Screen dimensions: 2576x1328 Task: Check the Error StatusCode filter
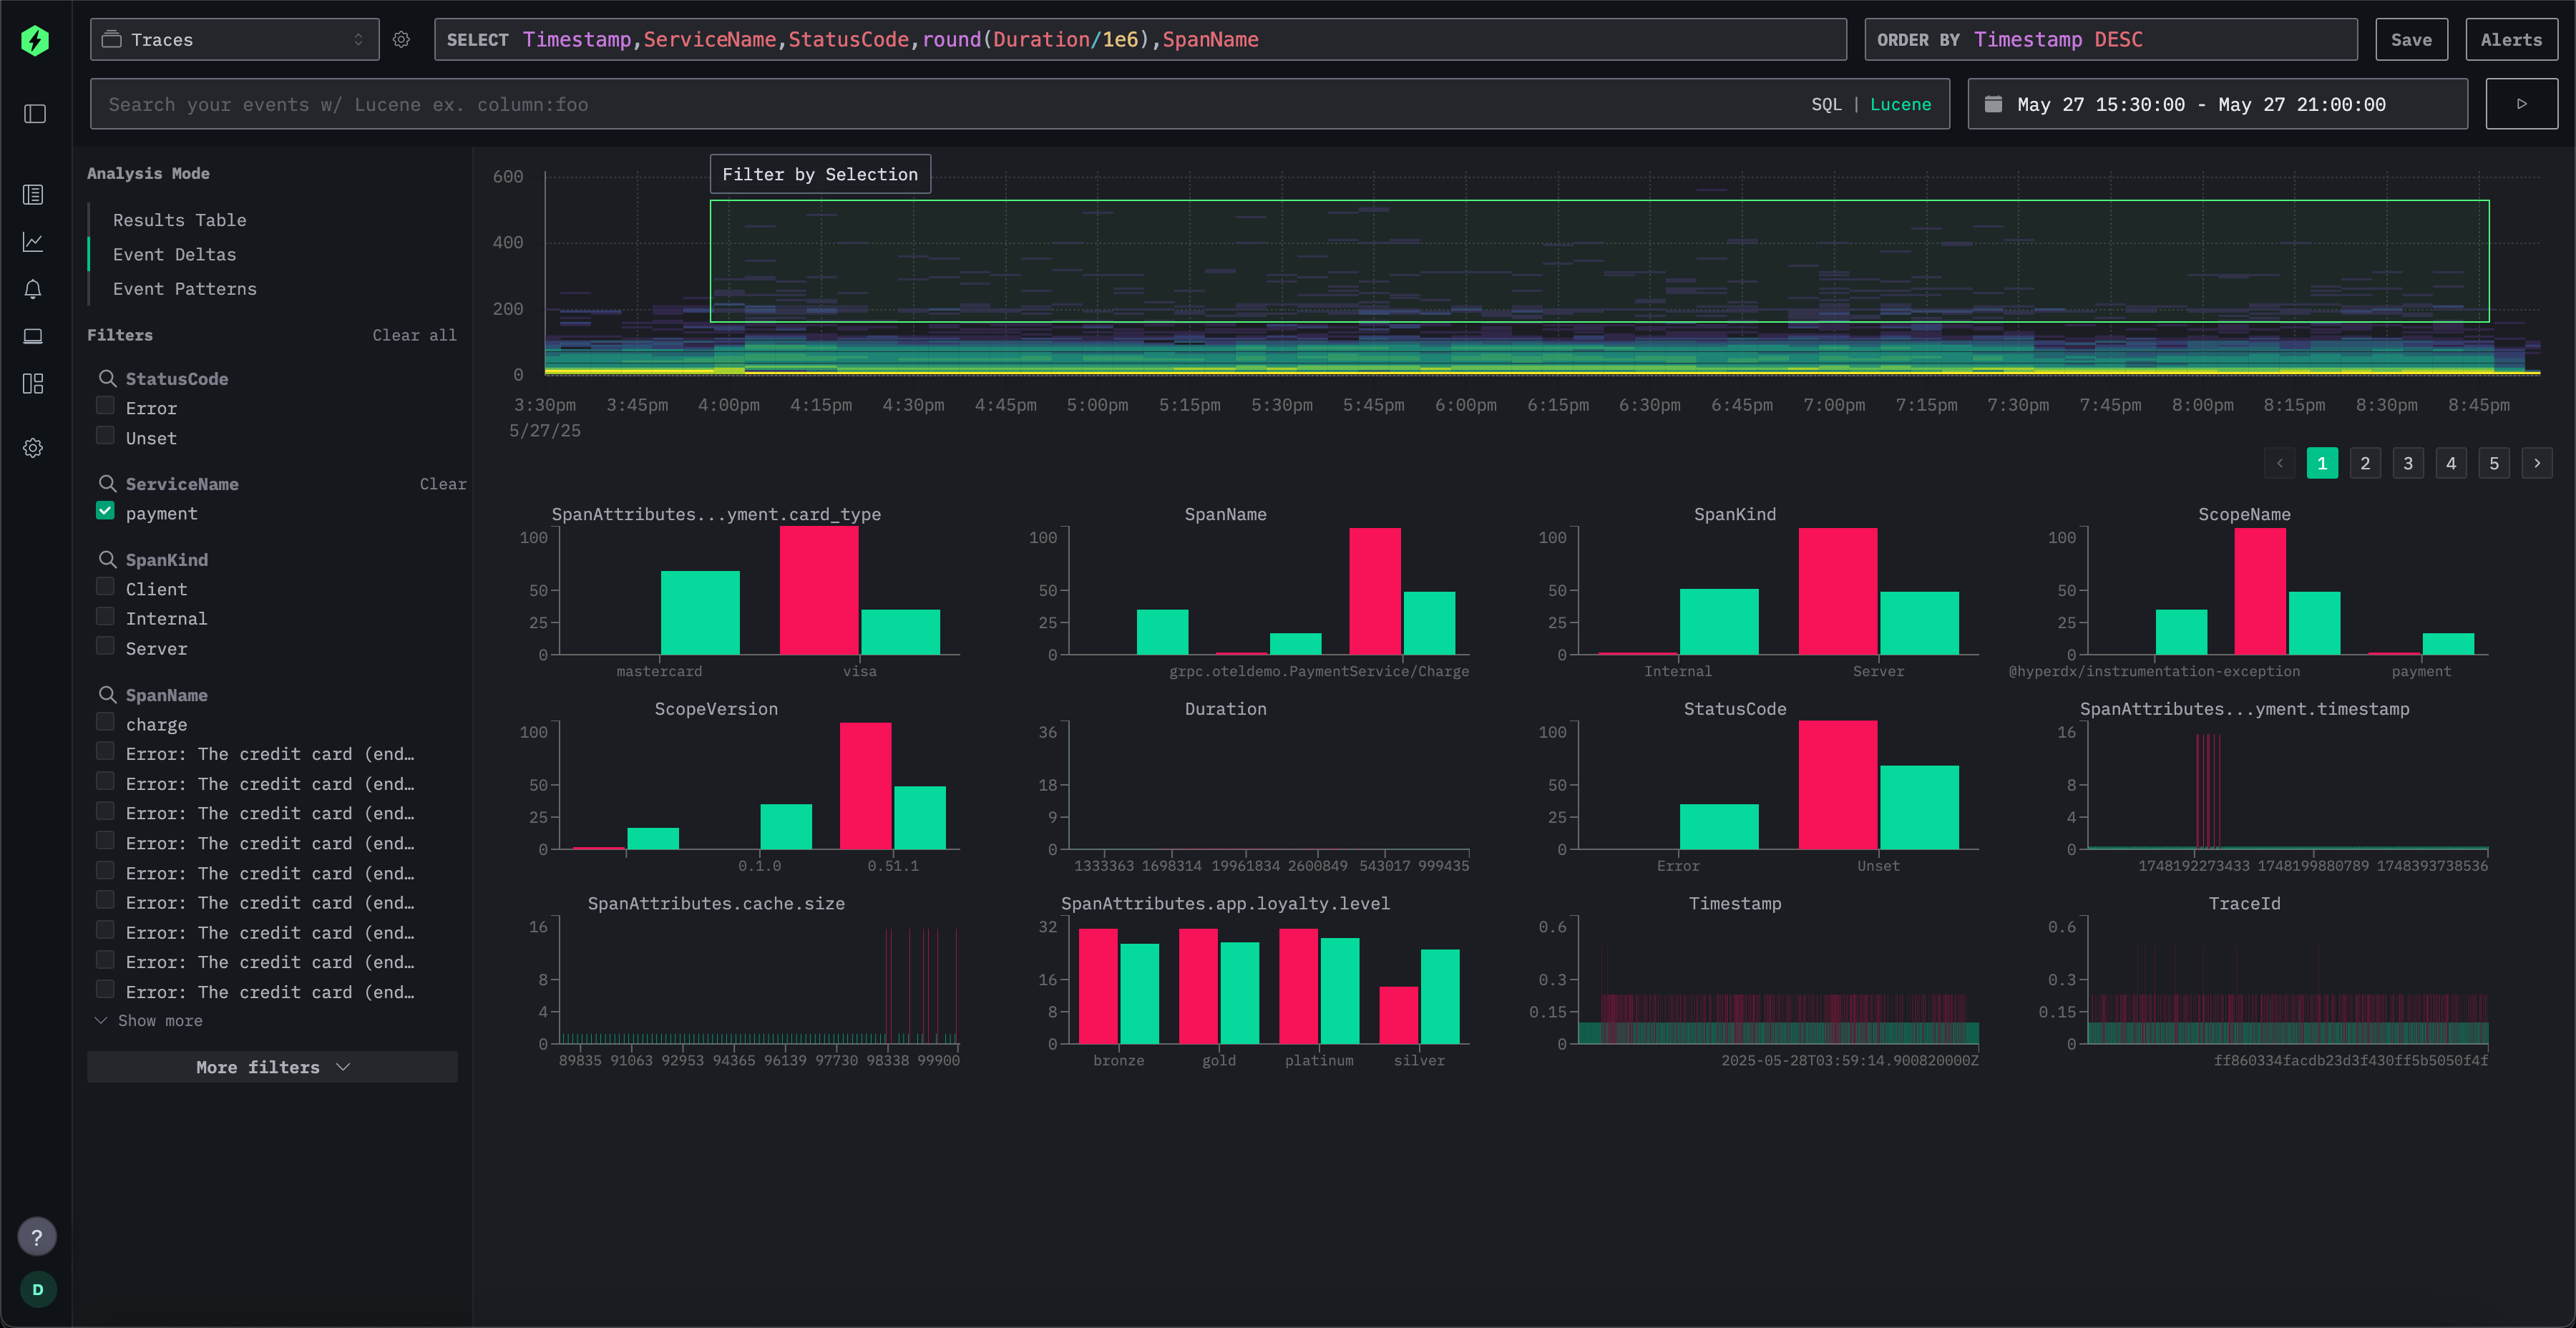(x=105, y=405)
